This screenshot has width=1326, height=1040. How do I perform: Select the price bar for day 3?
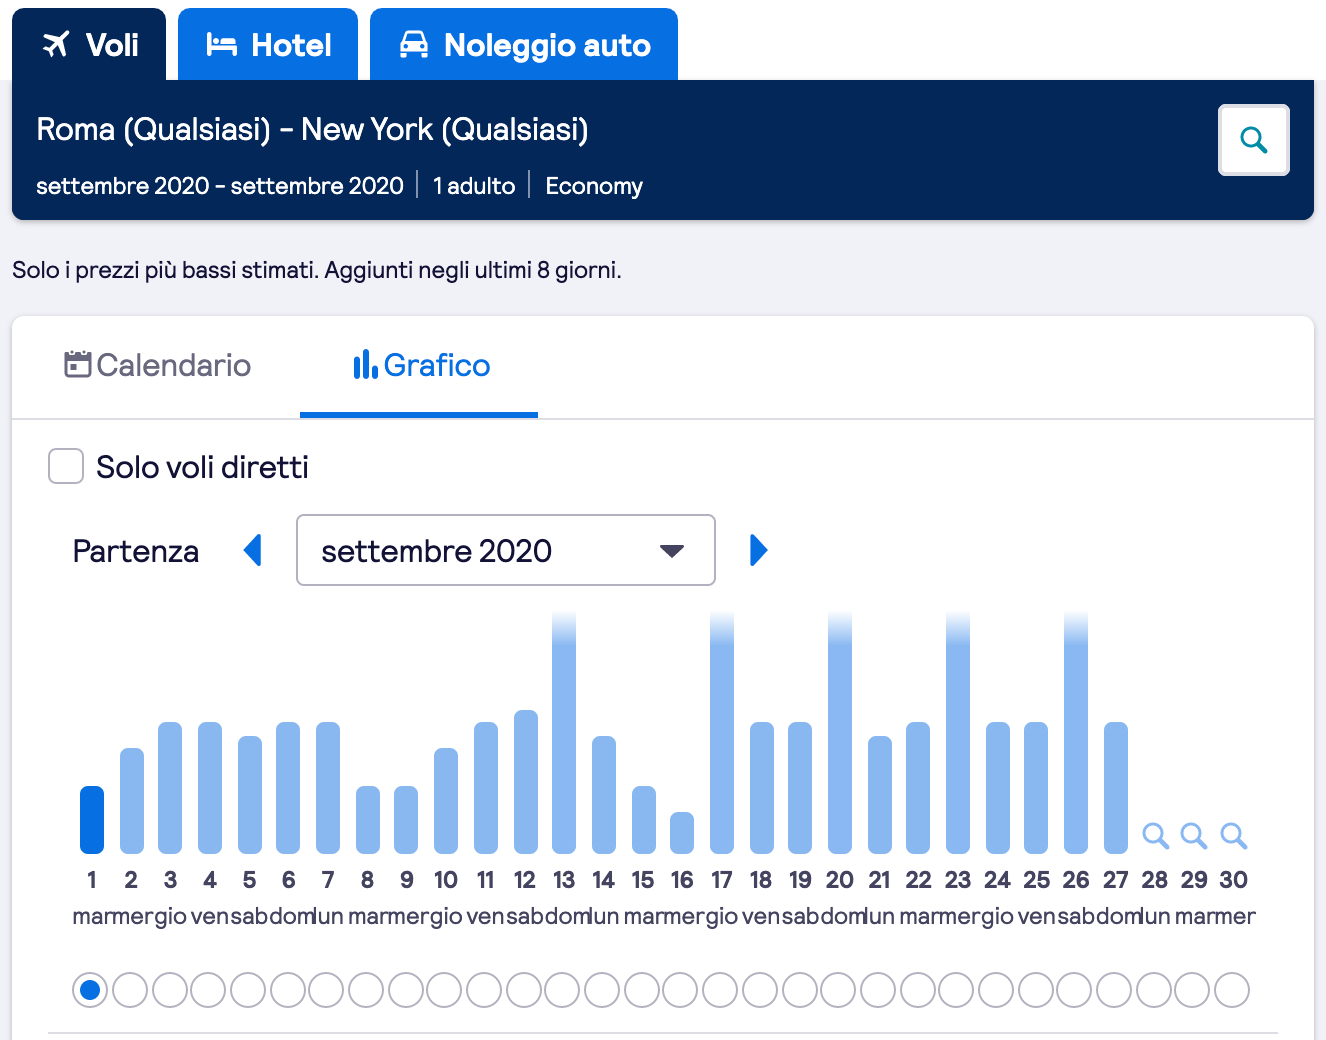[x=170, y=787]
